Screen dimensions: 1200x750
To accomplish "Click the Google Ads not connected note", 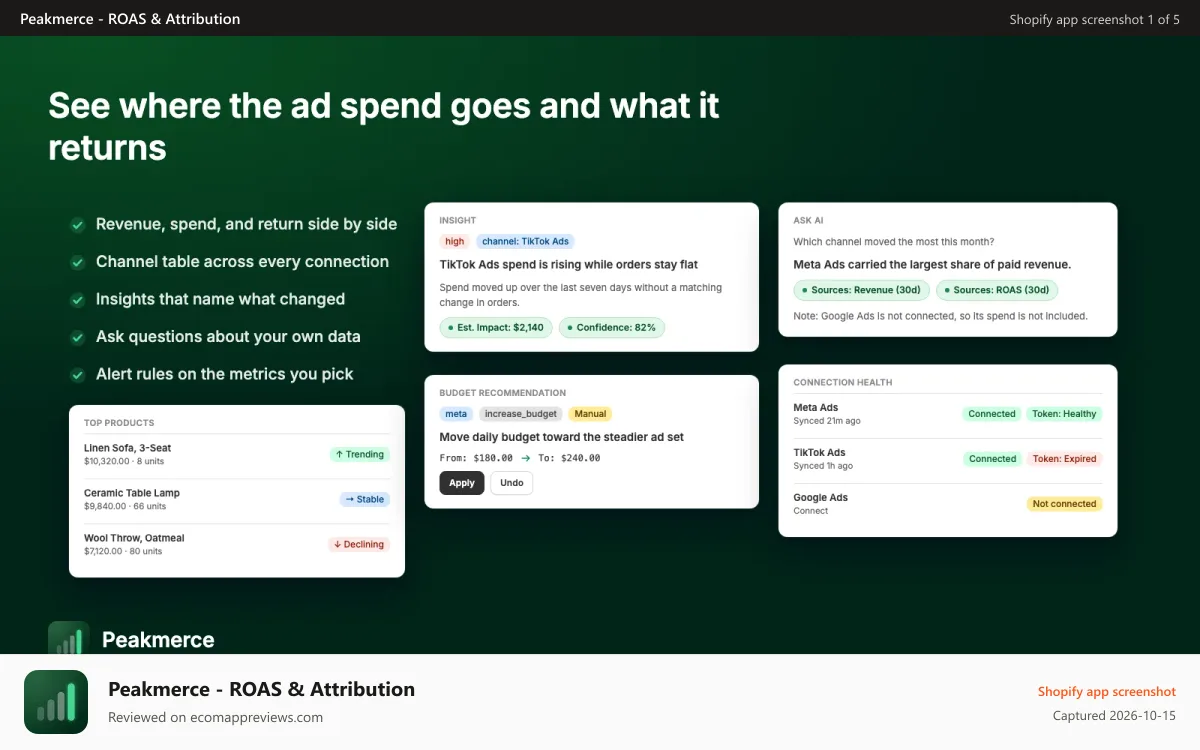I will click(941, 316).
